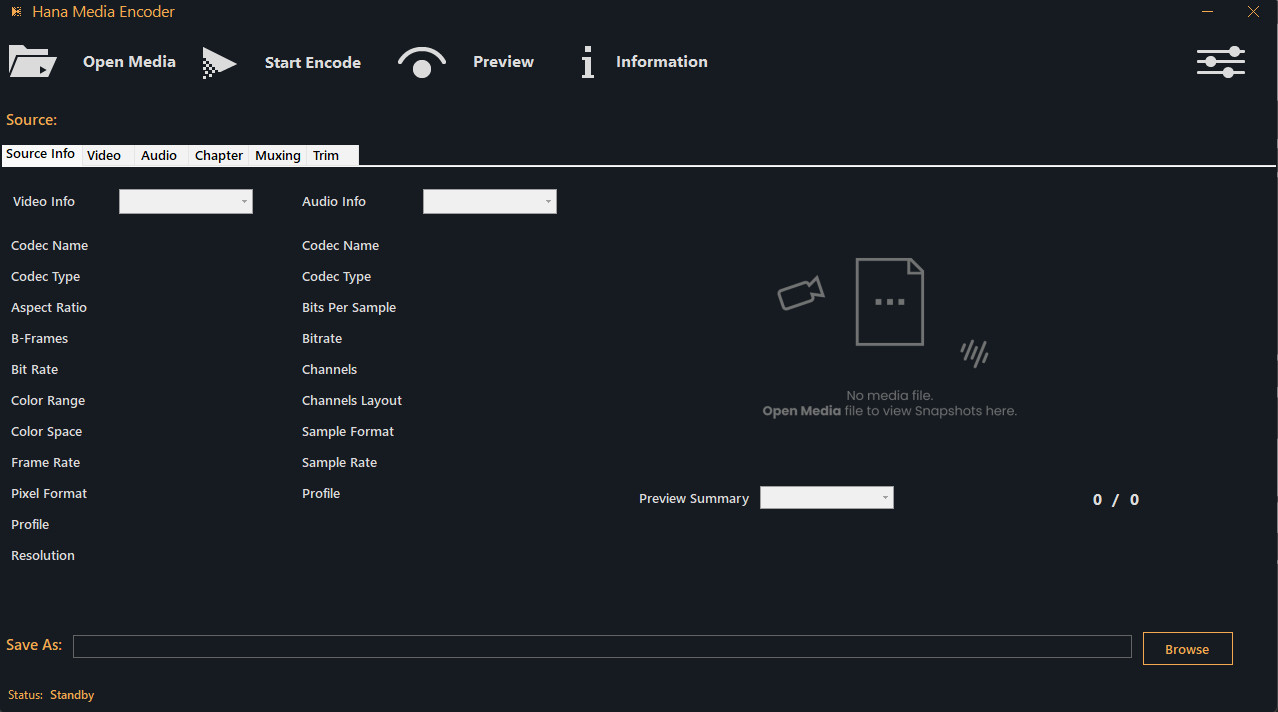Viewport: 1278px width, 712px height.
Task: Click the Save As path input field
Action: (602, 646)
